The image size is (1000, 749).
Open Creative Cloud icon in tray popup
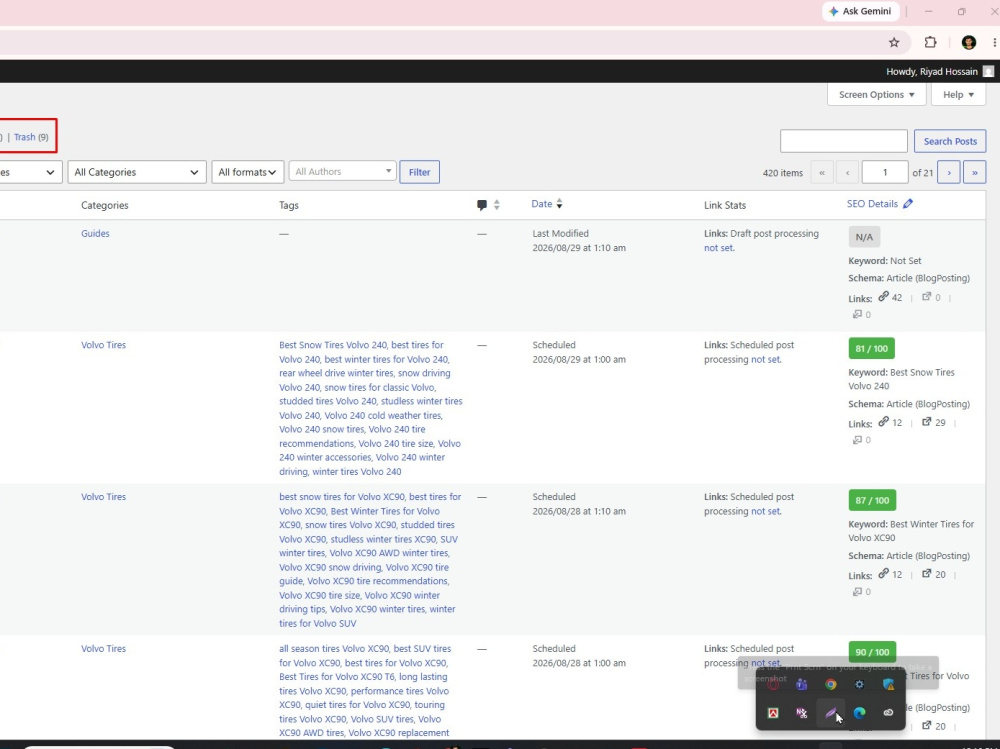(x=888, y=713)
